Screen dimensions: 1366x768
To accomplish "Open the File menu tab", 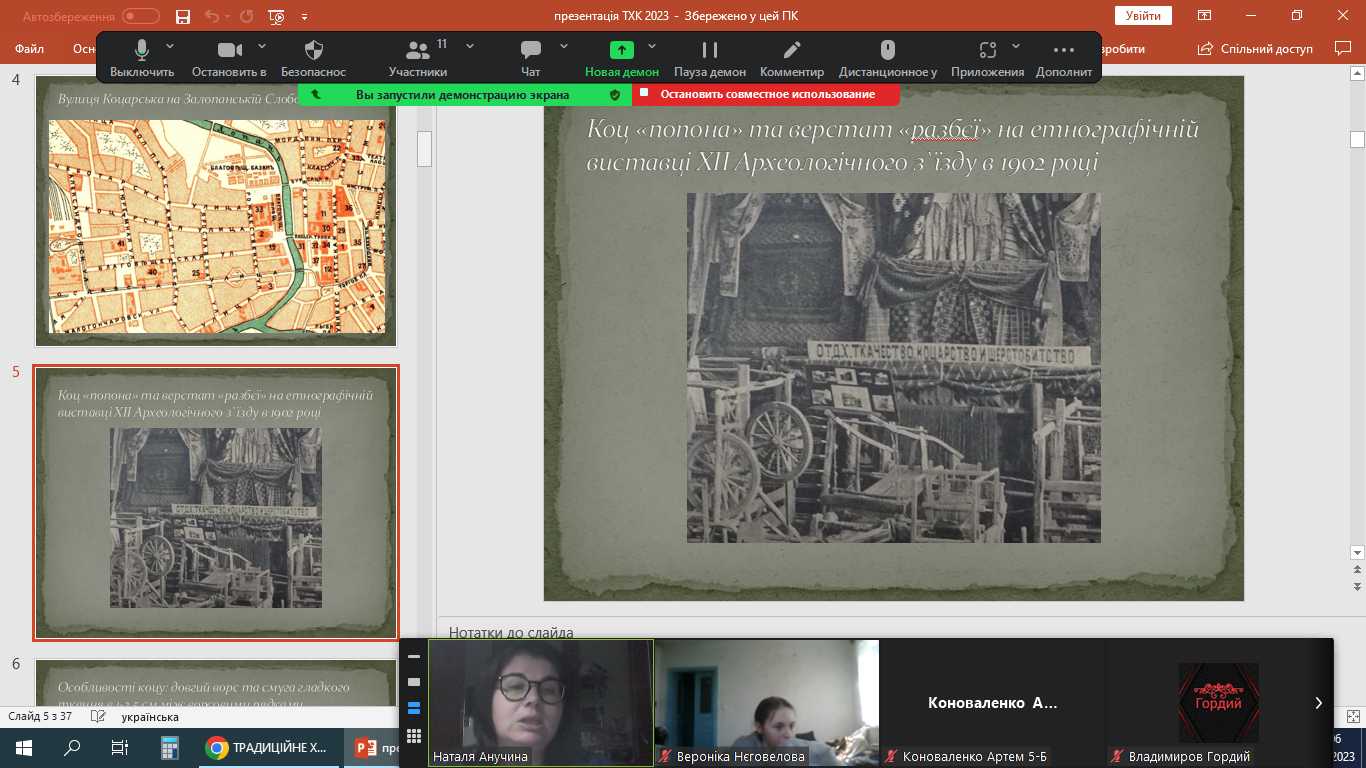I will coord(29,48).
